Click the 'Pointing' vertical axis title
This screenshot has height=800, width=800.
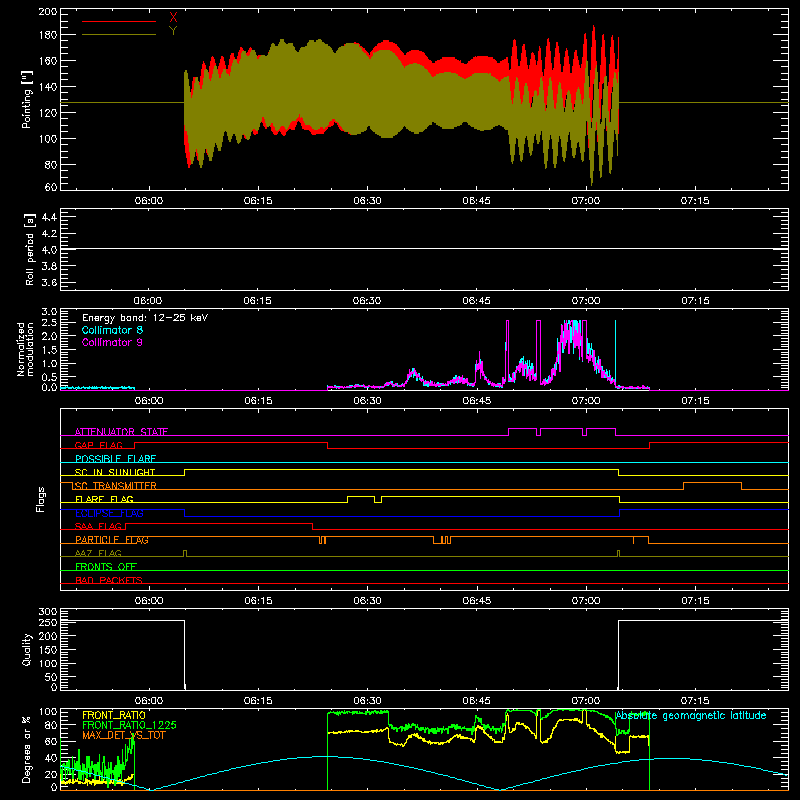tap(27, 99)
